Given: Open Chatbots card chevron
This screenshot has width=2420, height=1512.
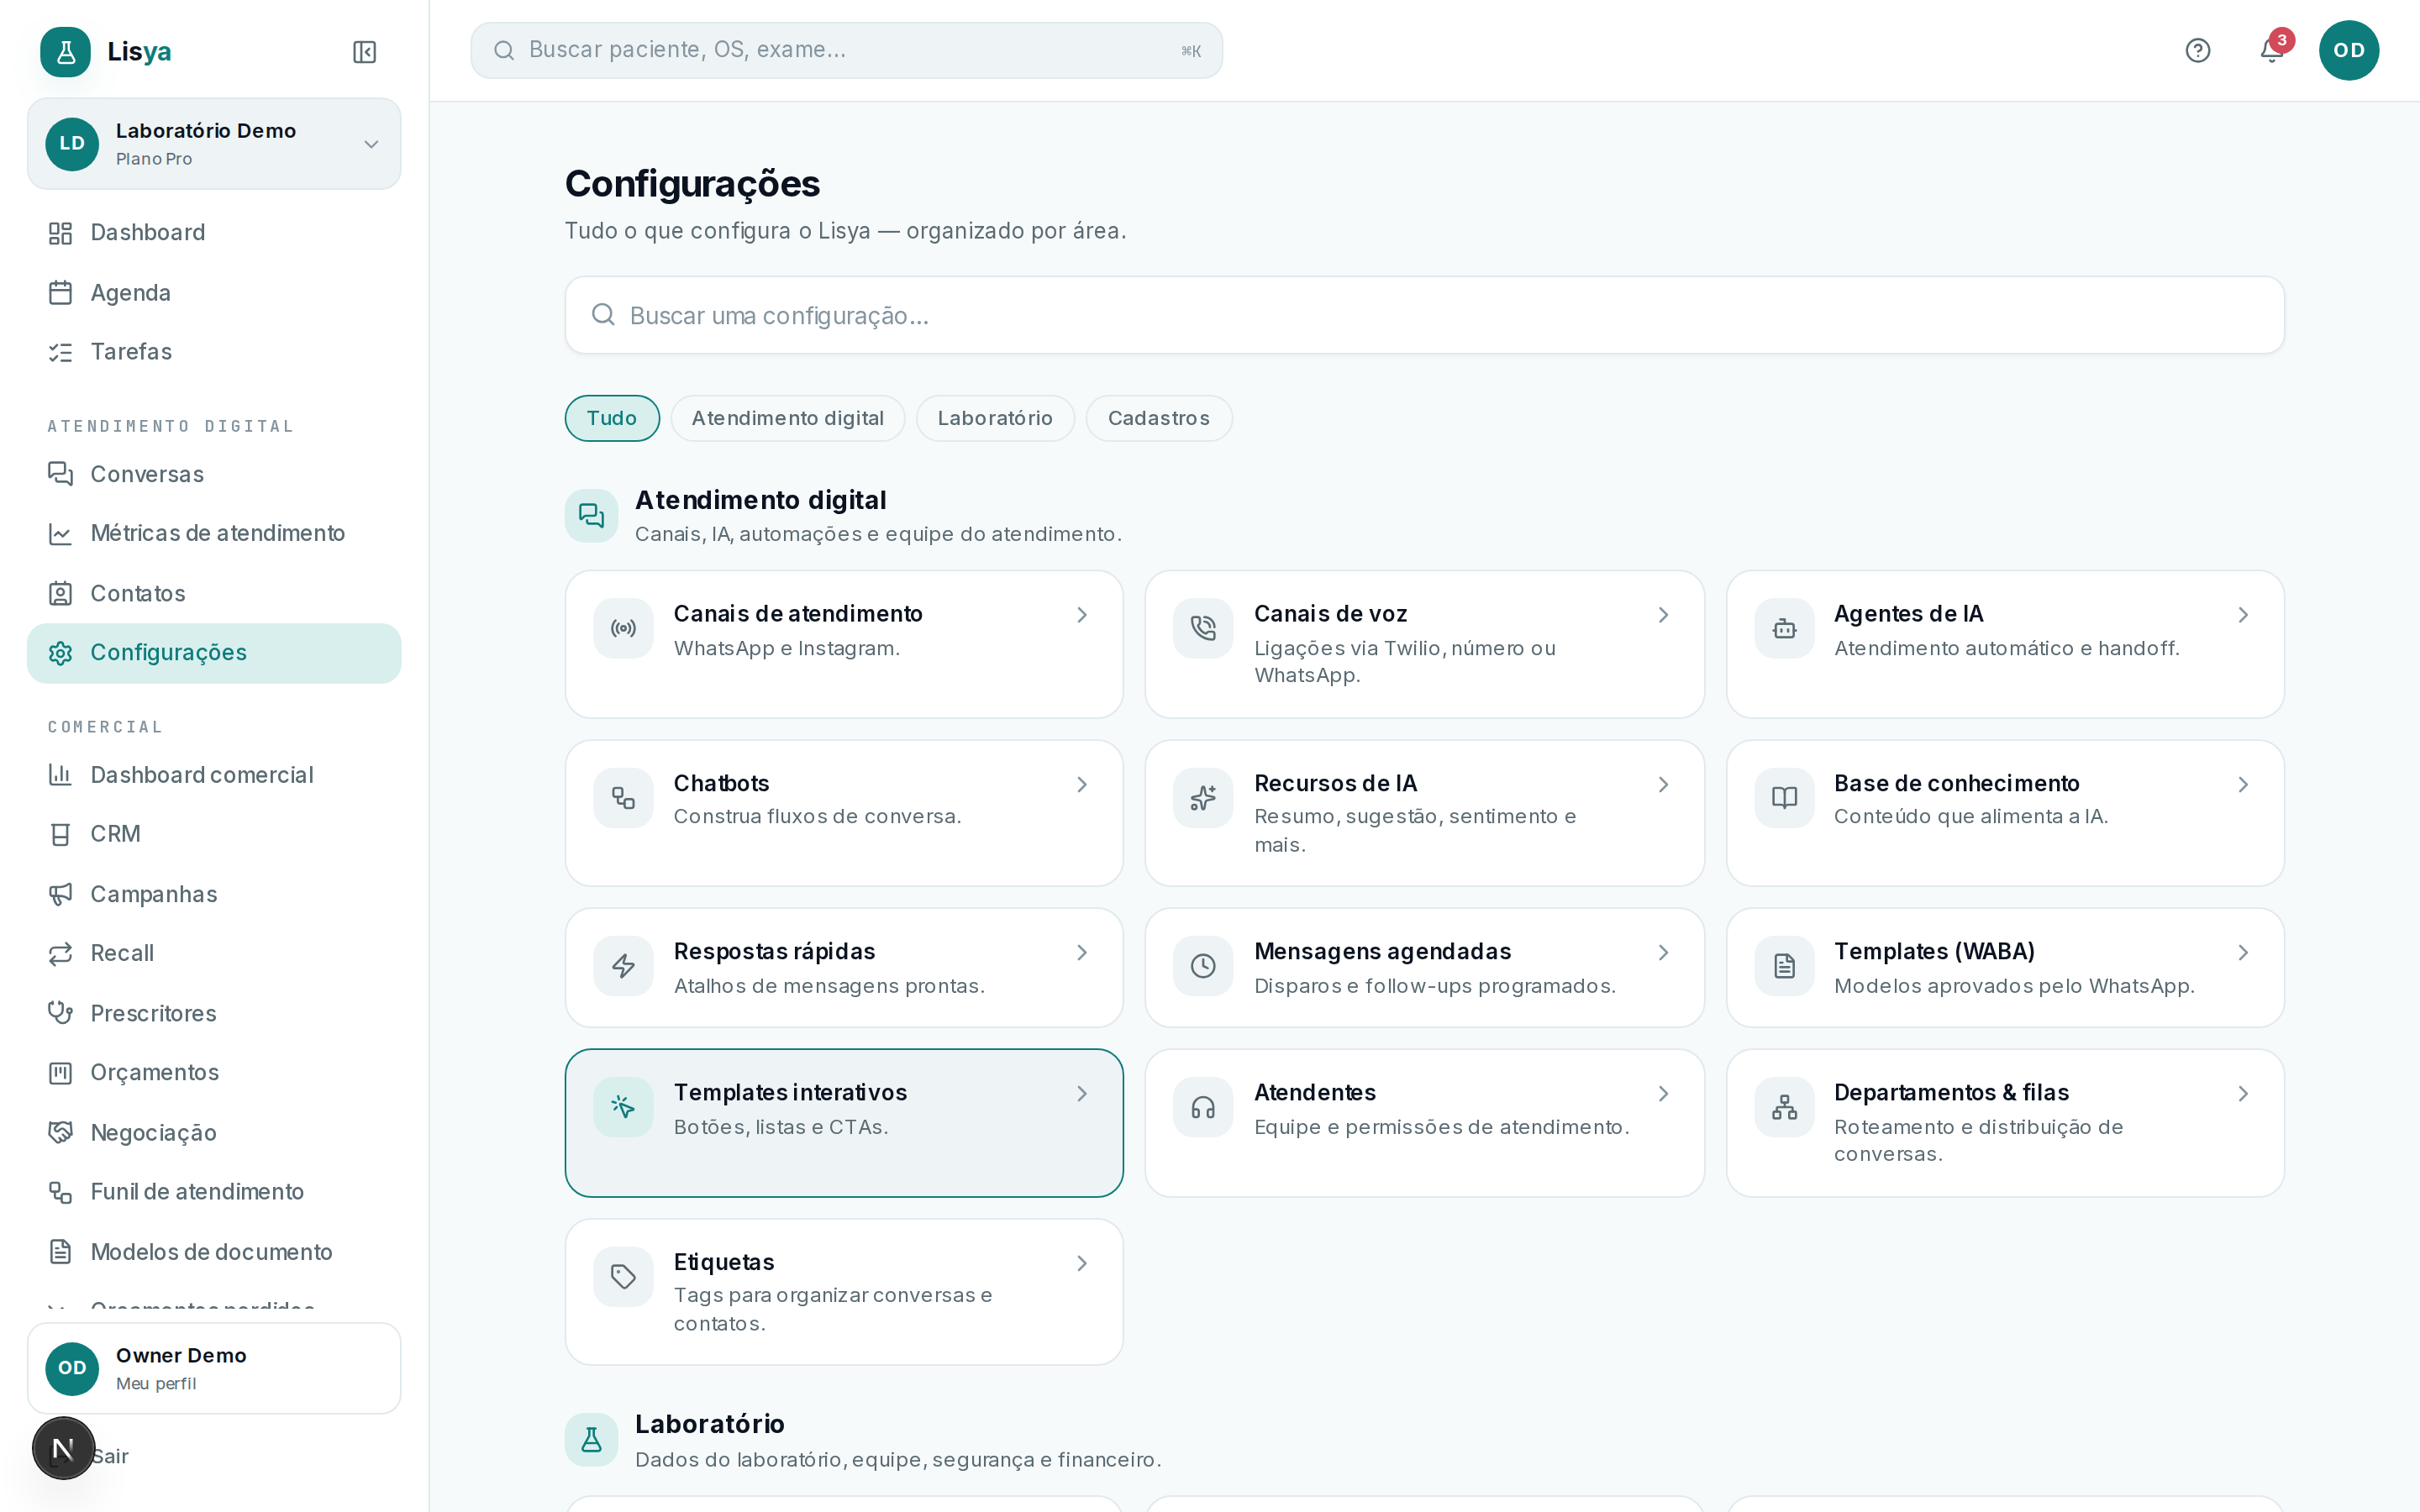Looking at the screenshot, I should [x=1082, y=785].
